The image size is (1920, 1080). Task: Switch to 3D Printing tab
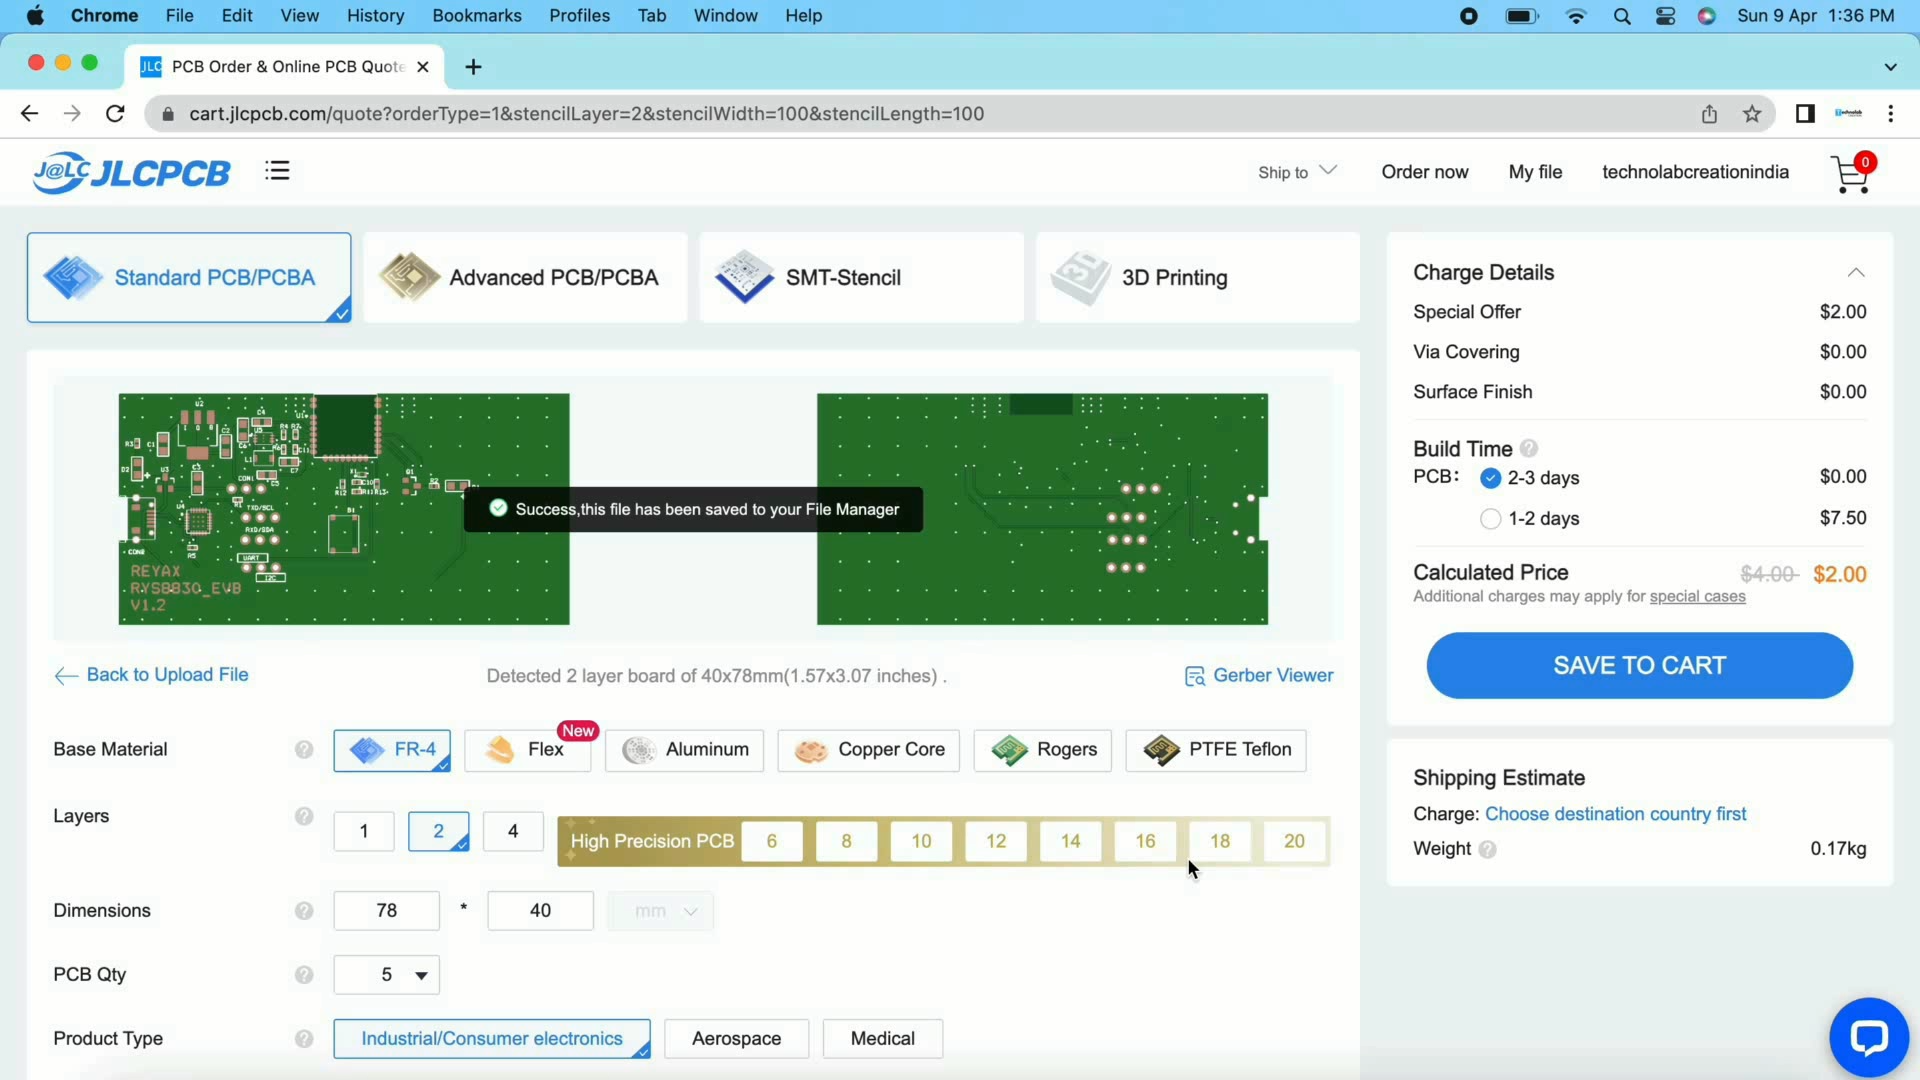[x=1198, y=278]
